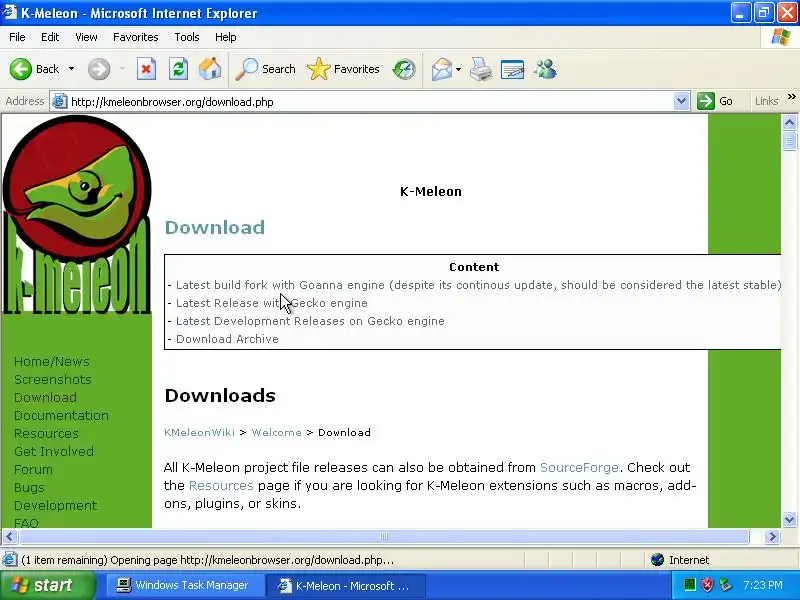Click vertical scrollbar up arrow
Viewport: 800px width, 600px height.
click(x=789, y=122)
